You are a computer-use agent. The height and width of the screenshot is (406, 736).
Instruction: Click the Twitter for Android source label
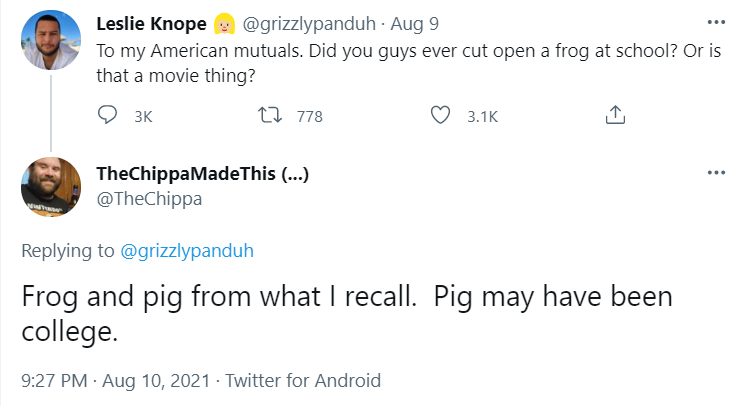coord(303,381)
